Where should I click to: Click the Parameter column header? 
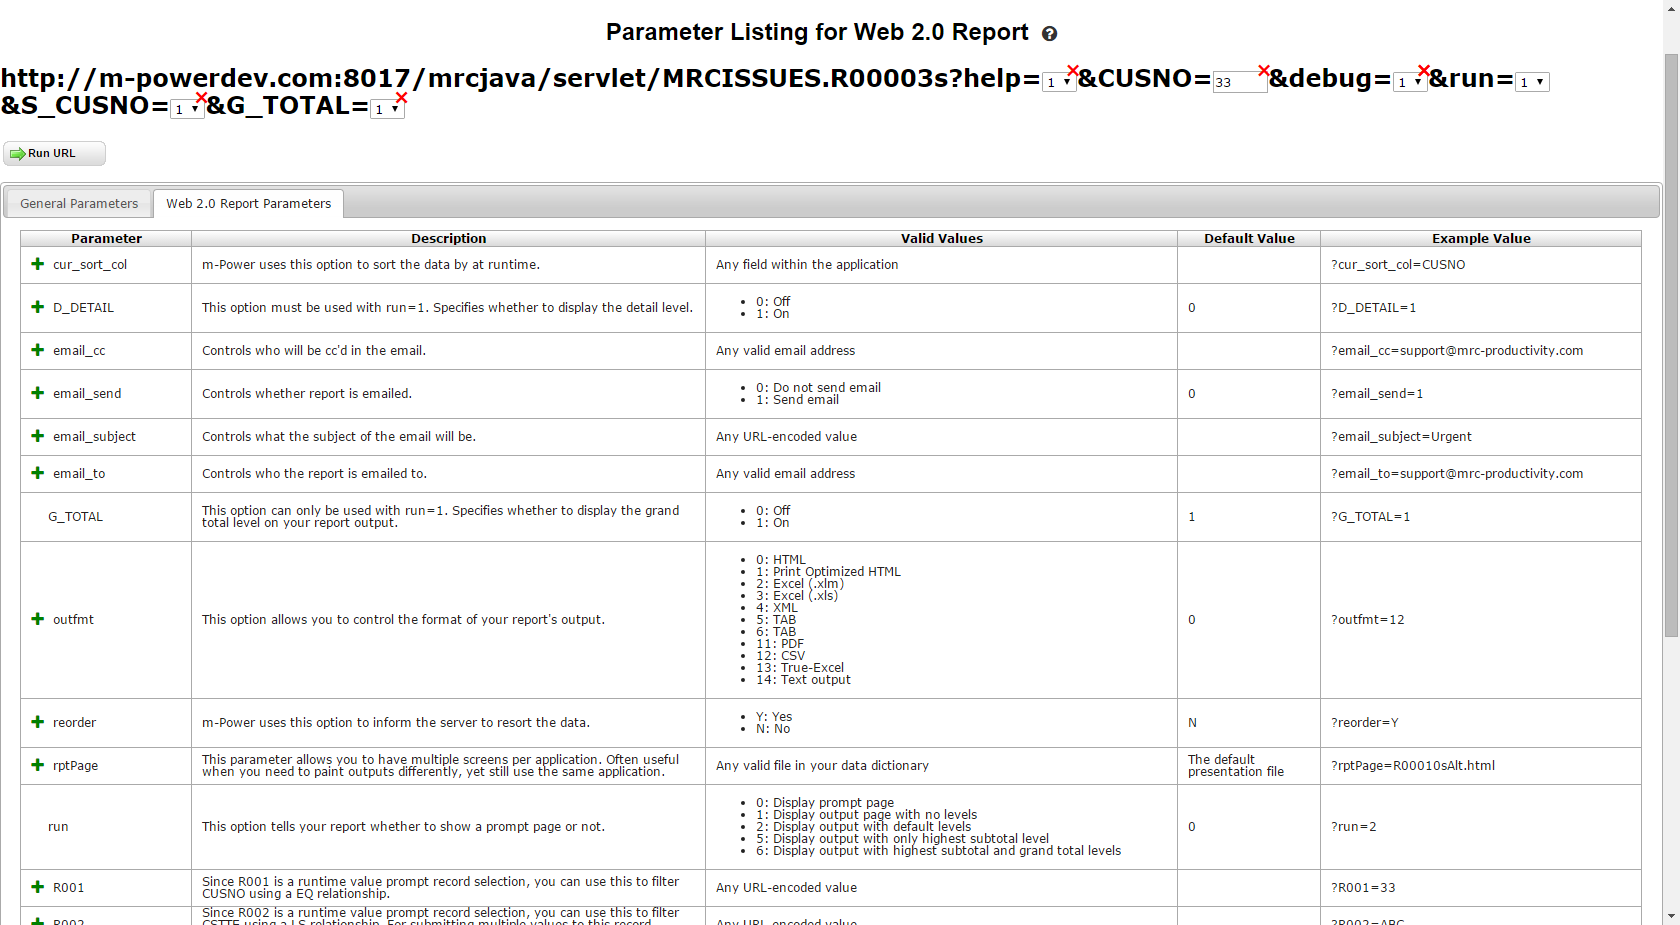click(106, 238)
